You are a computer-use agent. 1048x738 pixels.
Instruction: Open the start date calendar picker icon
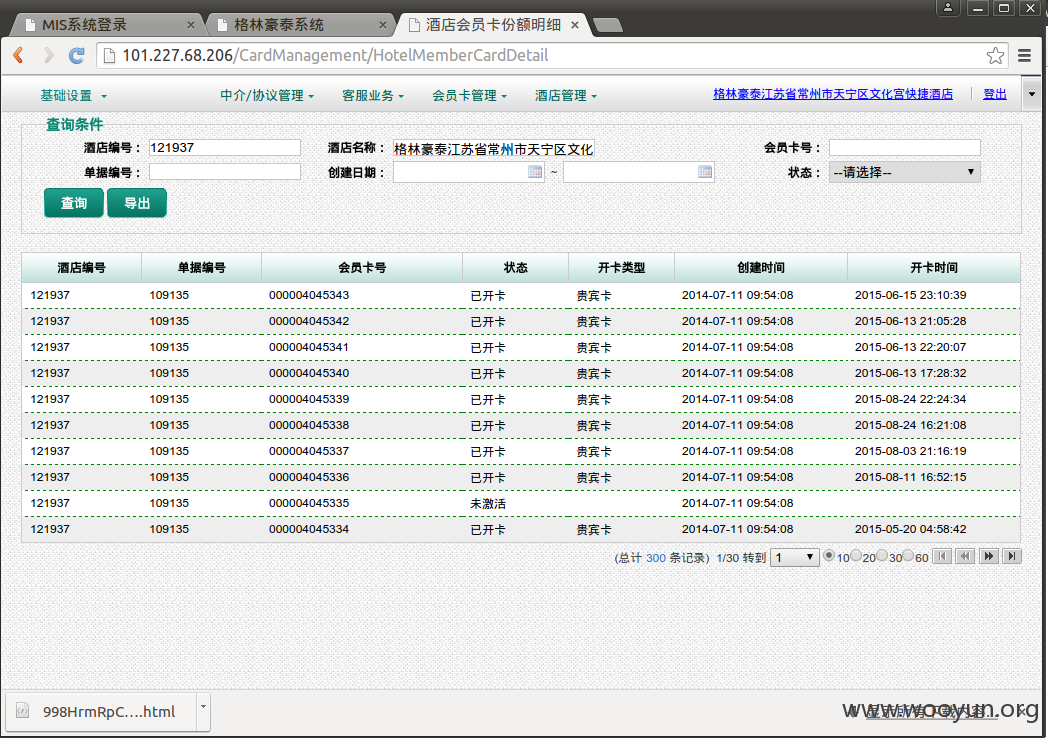coord(535,172)
